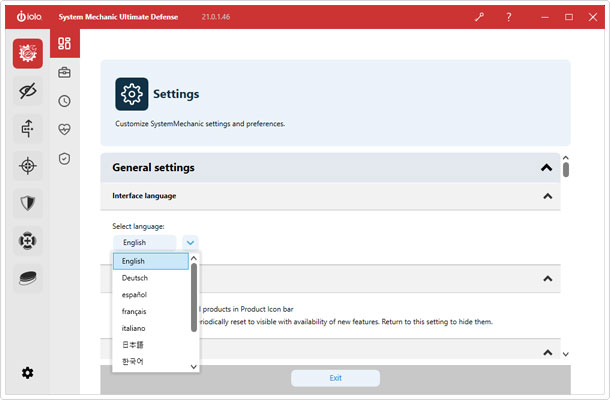Screen dimensions: 610x400
Task: Select the dashboard grid icon
Action: [x=65, y=43]
